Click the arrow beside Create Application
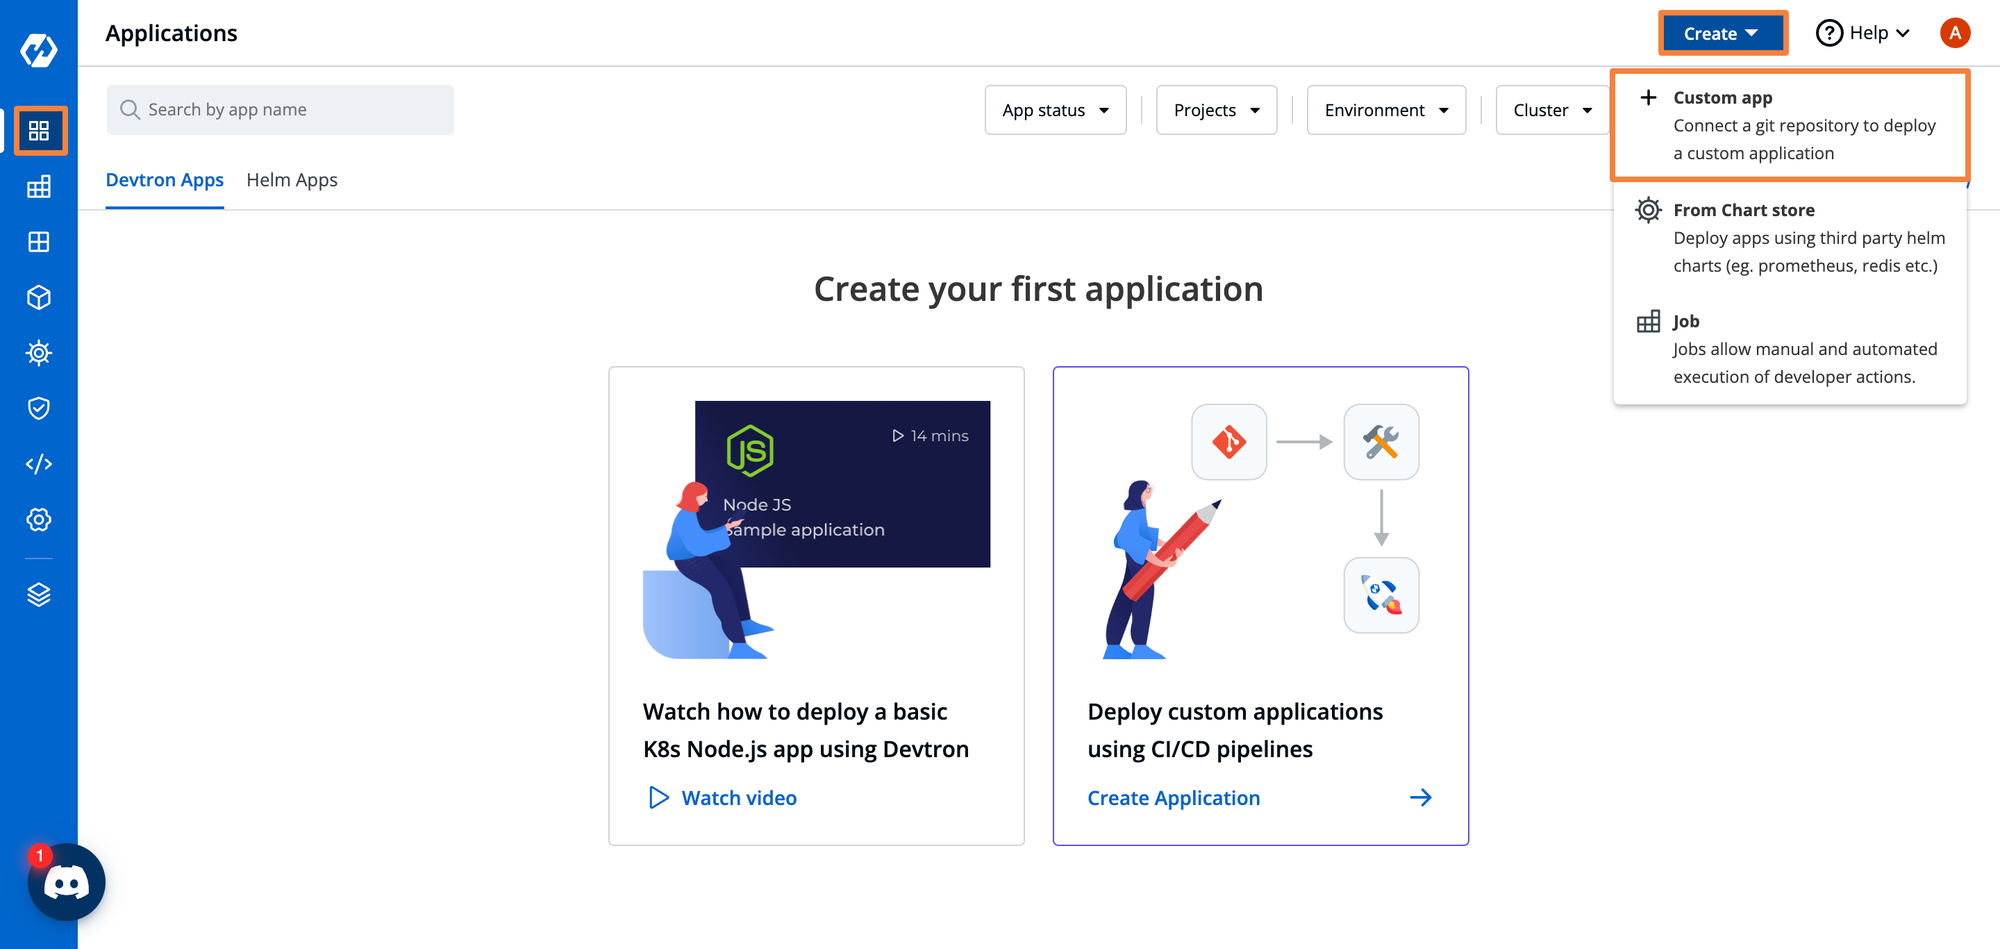 (x=1420, y=798)
